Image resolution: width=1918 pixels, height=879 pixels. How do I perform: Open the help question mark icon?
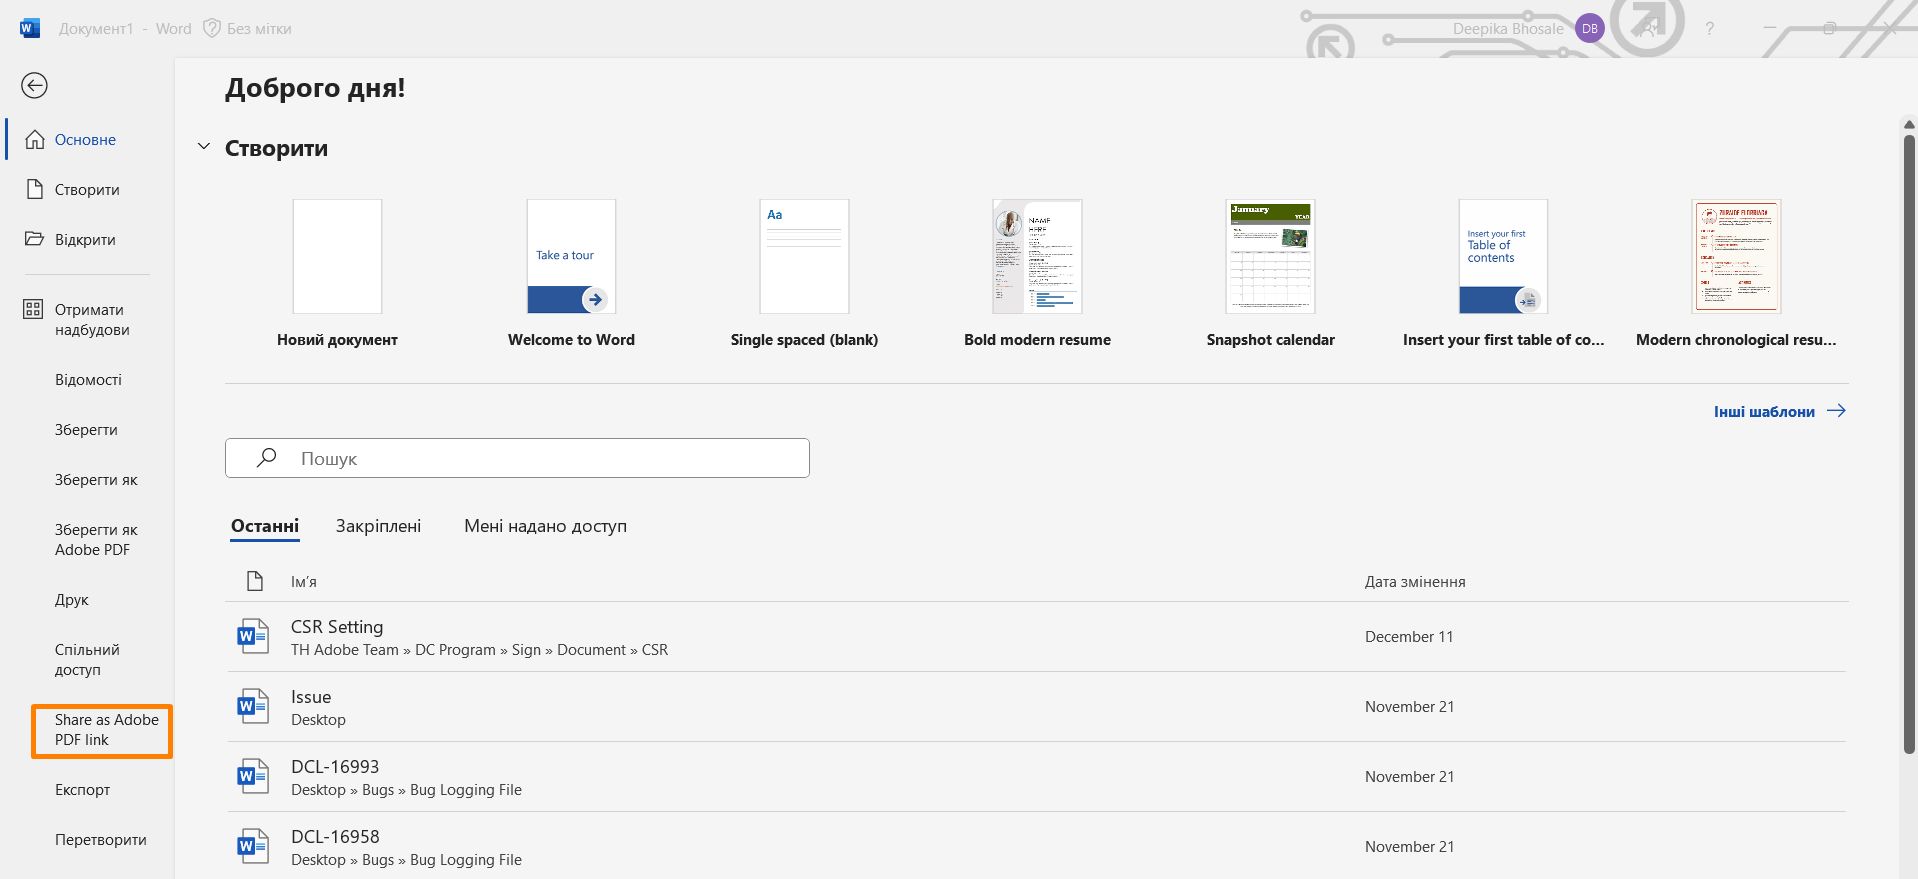click(1710, 29)
